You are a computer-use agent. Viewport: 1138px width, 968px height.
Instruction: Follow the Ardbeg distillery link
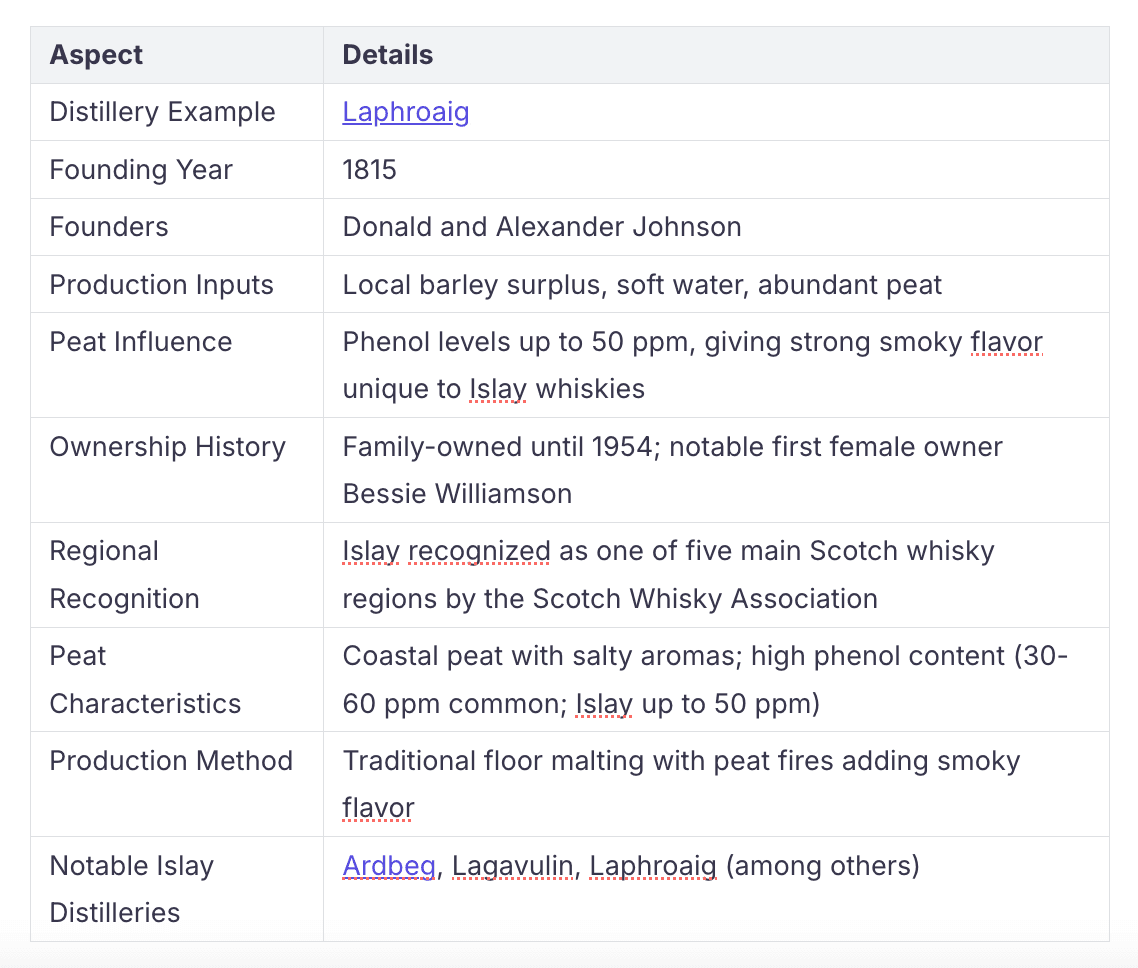coord(389,866)
